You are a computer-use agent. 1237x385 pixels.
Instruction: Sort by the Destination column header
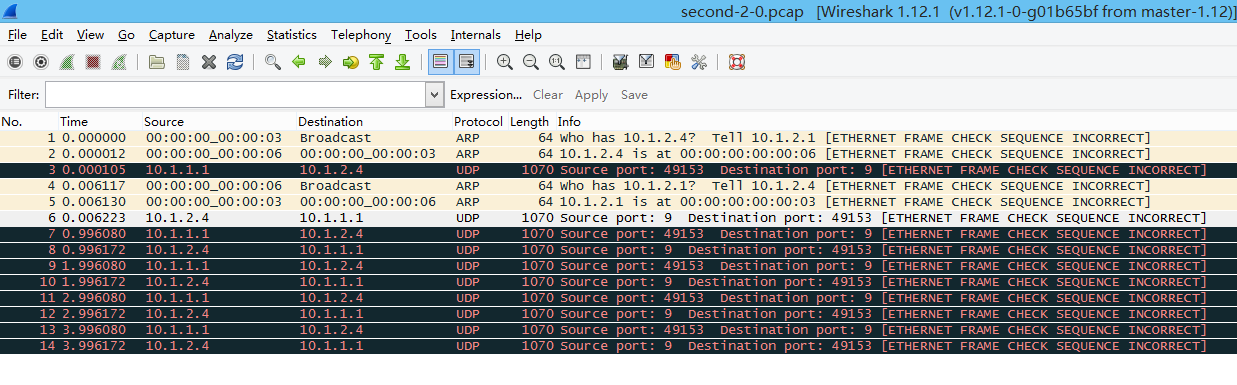click(x=331, y=122)
